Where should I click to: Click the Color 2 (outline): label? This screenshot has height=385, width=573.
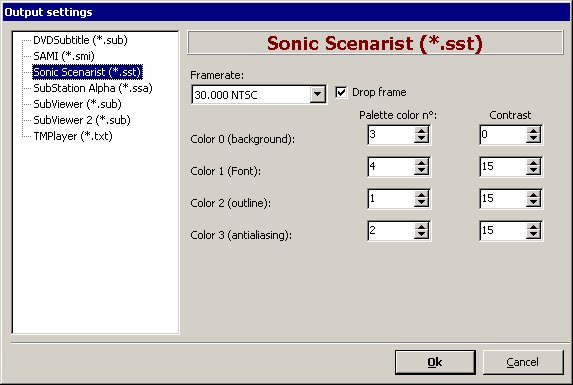[231, 203]
